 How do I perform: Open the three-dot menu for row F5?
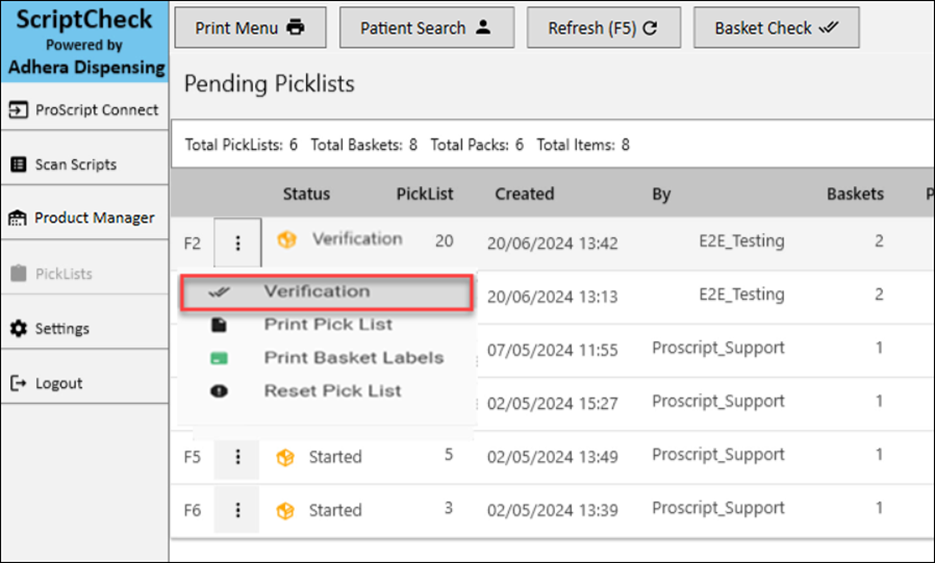237,457
